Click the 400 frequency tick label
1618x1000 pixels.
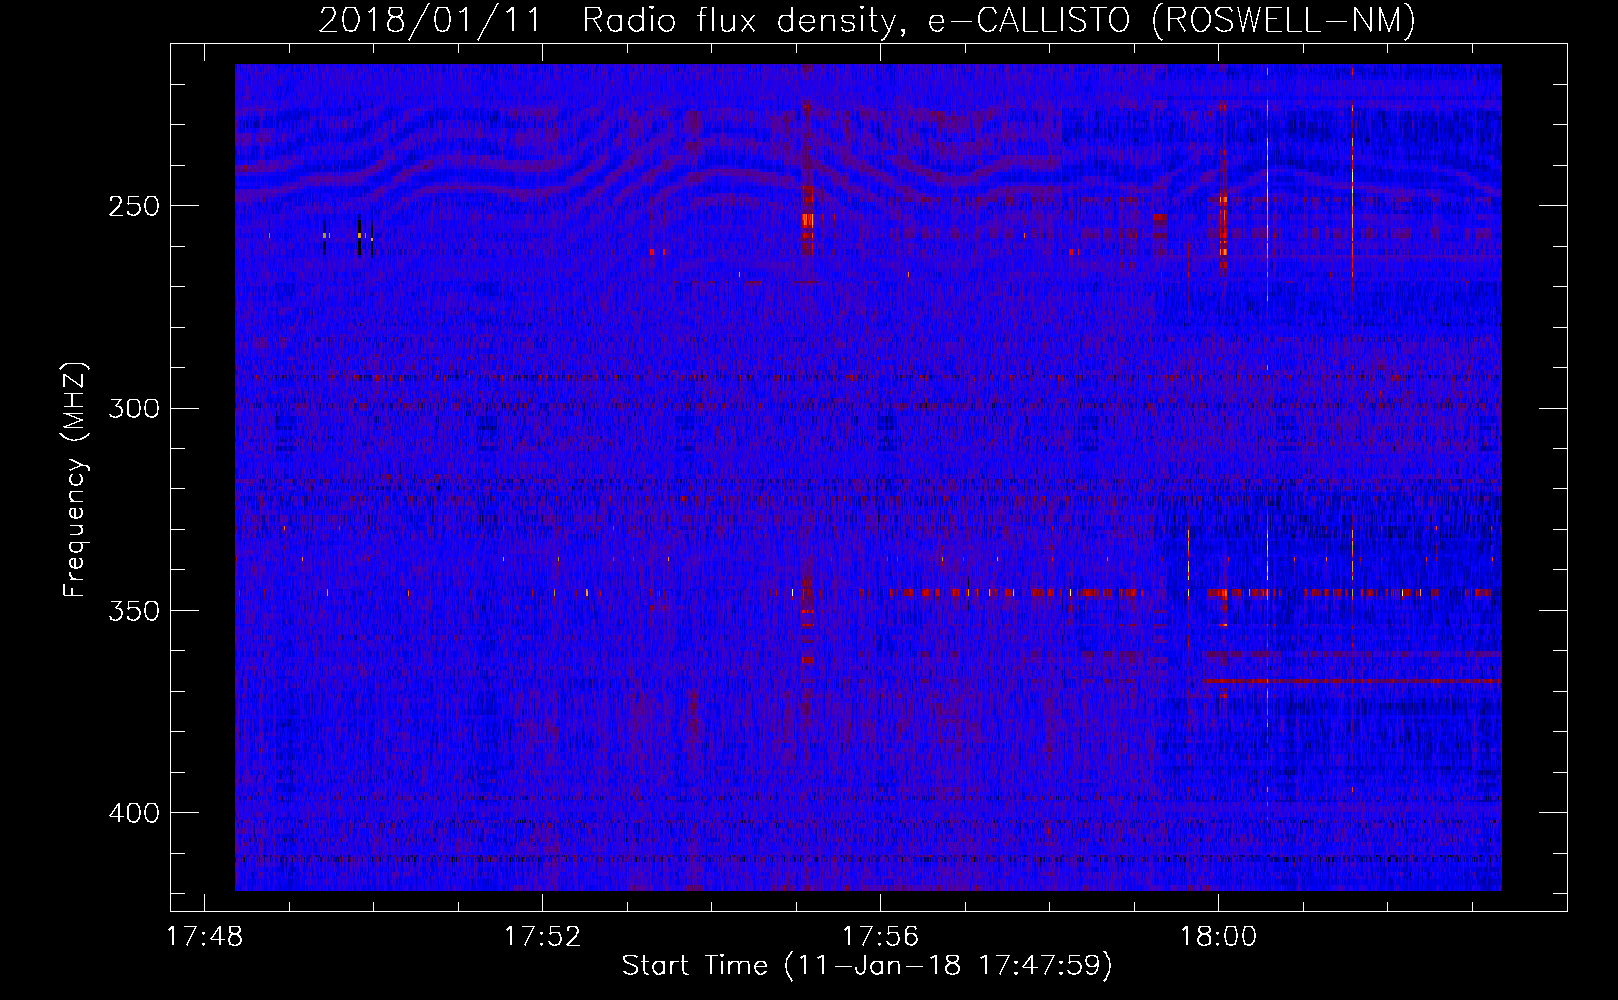(x=133, y=813)
